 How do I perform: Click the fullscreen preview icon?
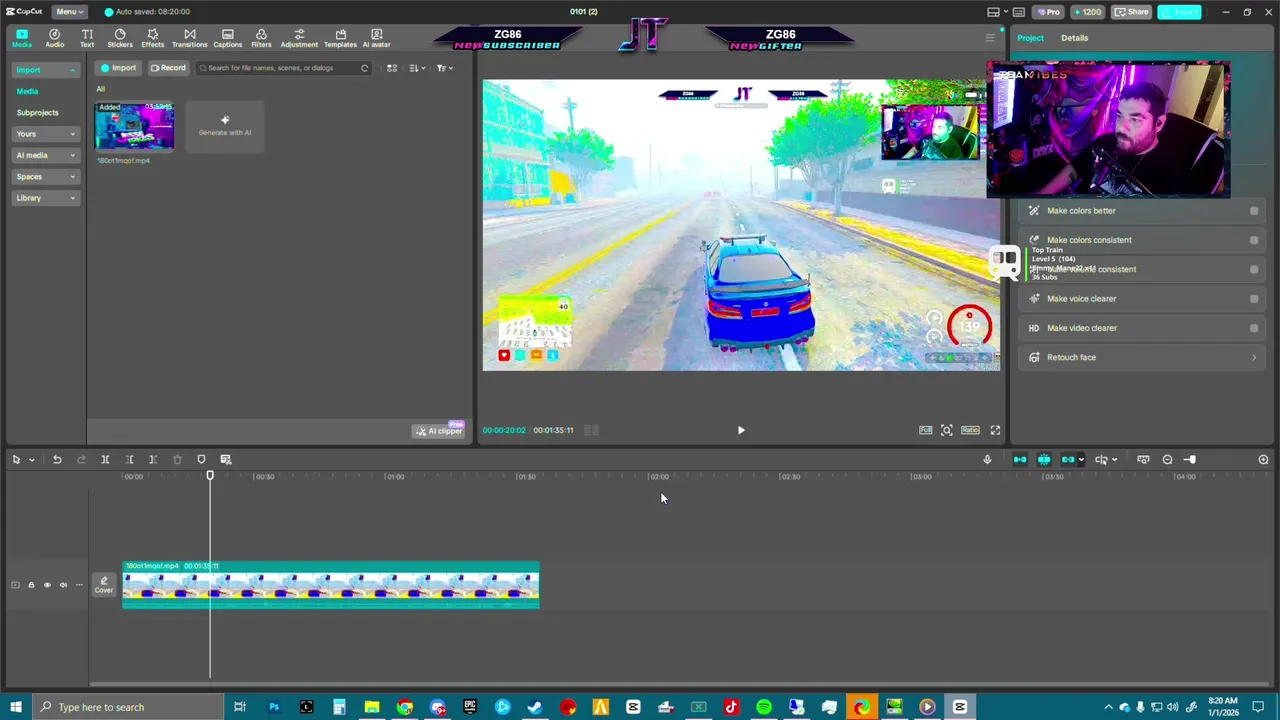[995, 430]
